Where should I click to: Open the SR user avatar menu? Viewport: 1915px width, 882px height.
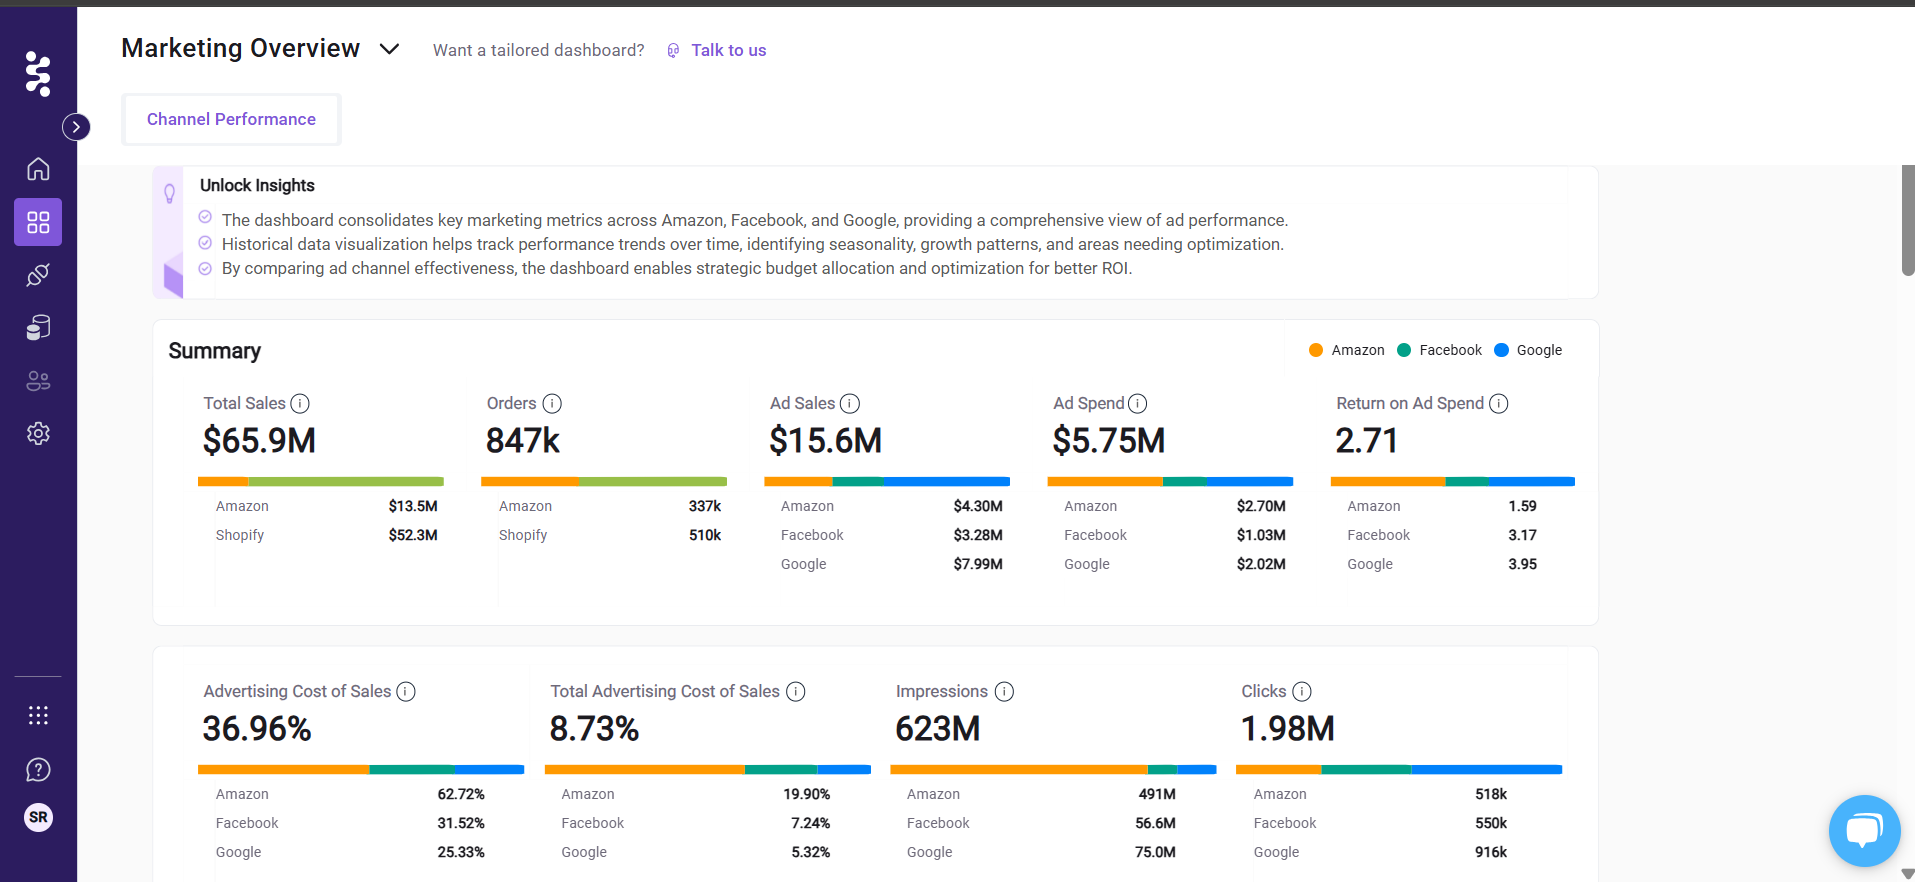click(38, 817)
